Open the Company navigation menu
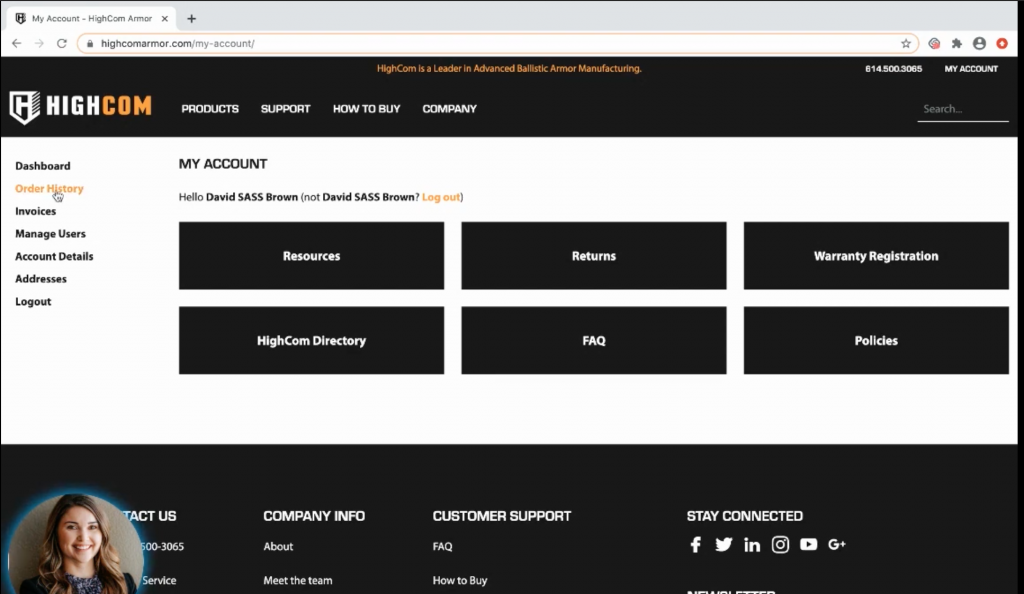 coord(449,109)
